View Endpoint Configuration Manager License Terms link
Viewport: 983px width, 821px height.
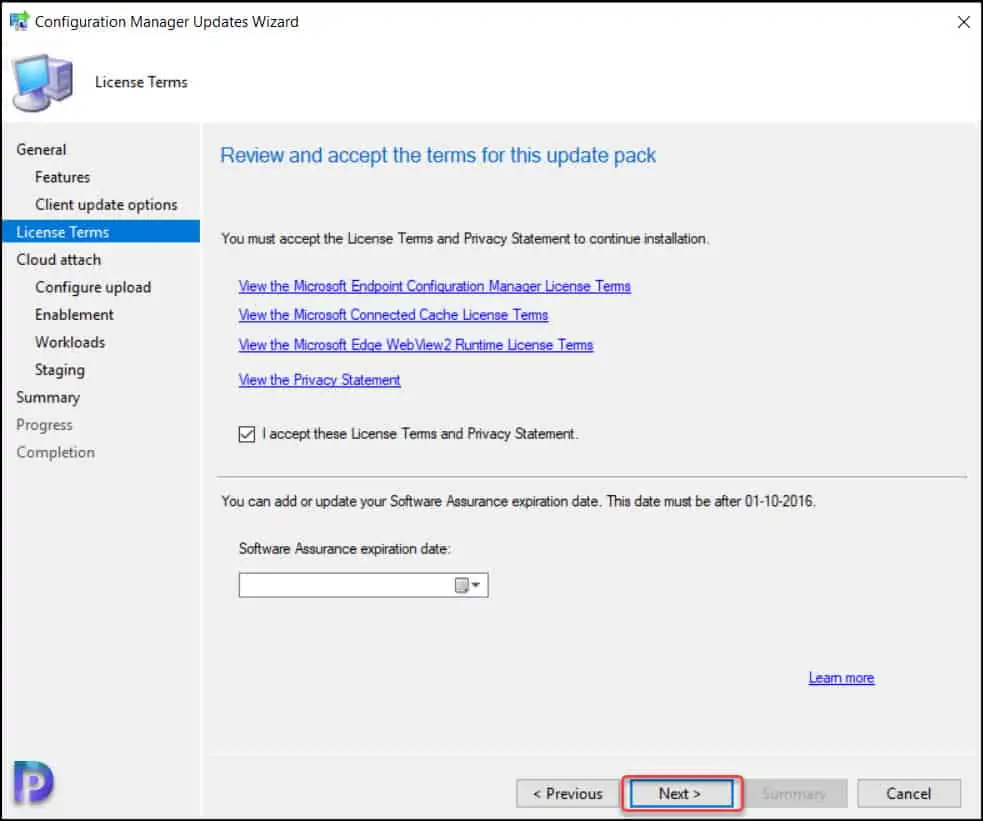pos(434,286)
